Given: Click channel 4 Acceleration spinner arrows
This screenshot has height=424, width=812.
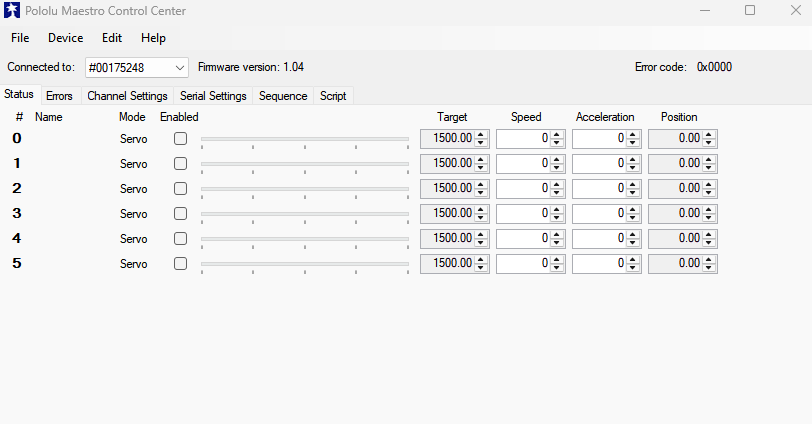Looking at the screenshot, I should pos(633,238).
